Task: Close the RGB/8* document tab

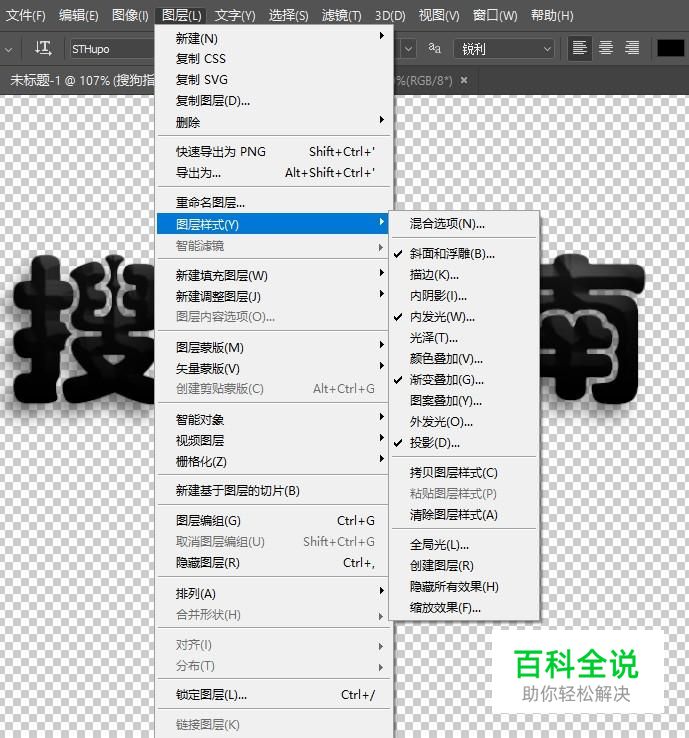Action: (464, 80)
